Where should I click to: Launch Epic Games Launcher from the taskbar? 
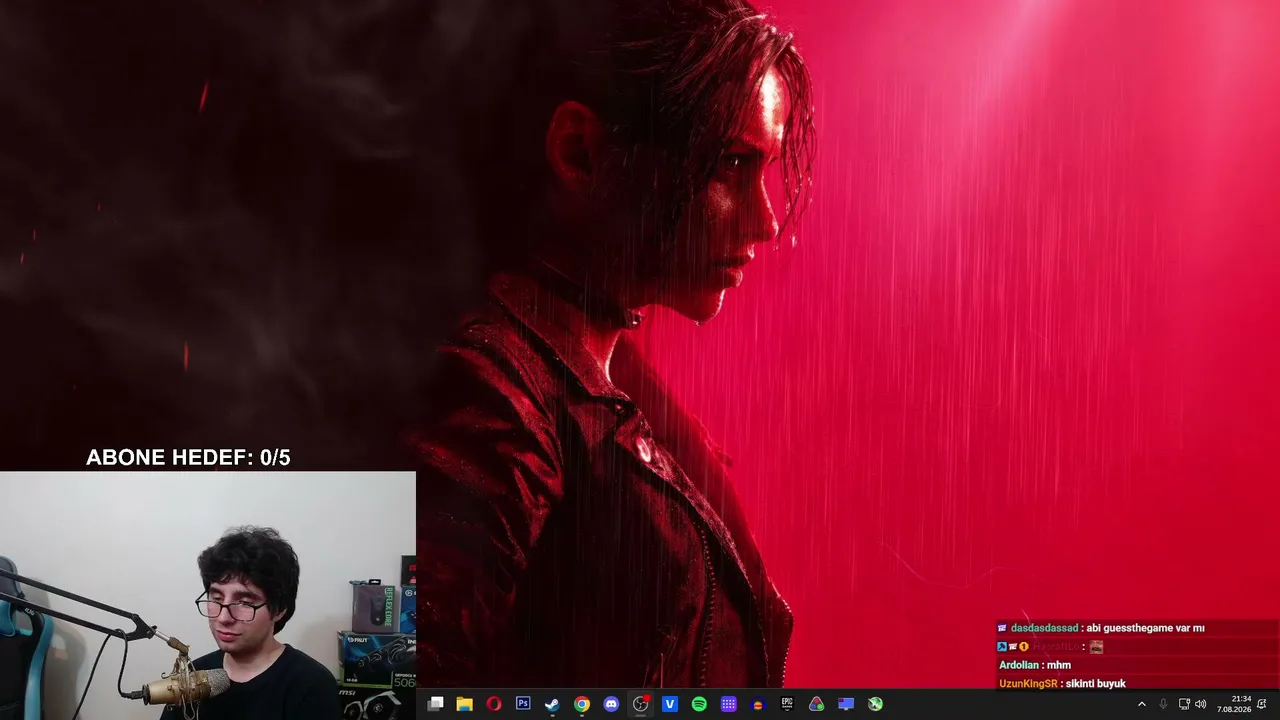tap(787, 704)
